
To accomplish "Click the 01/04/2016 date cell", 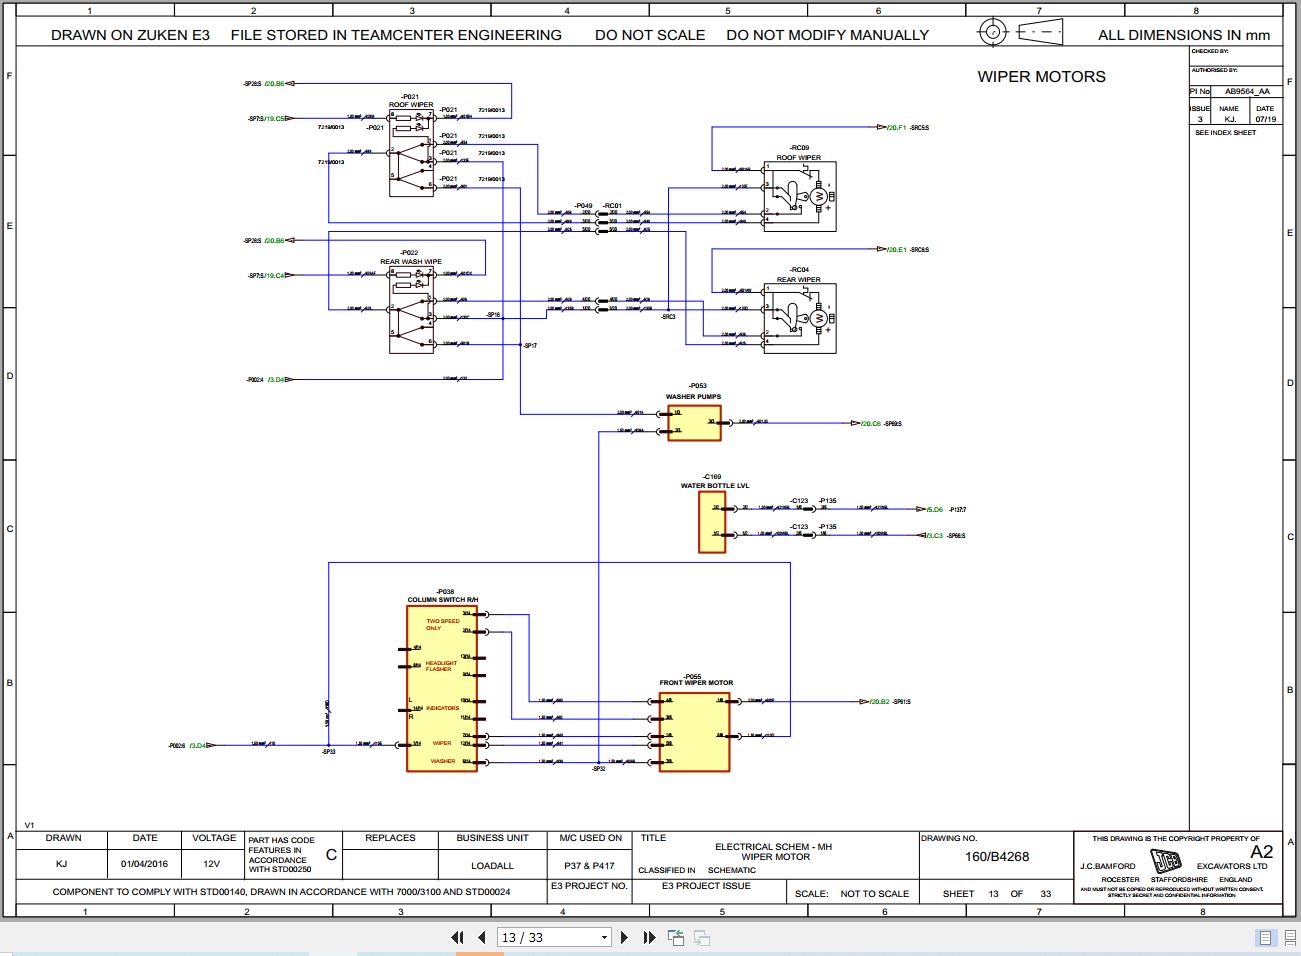I will pos(145,864).
